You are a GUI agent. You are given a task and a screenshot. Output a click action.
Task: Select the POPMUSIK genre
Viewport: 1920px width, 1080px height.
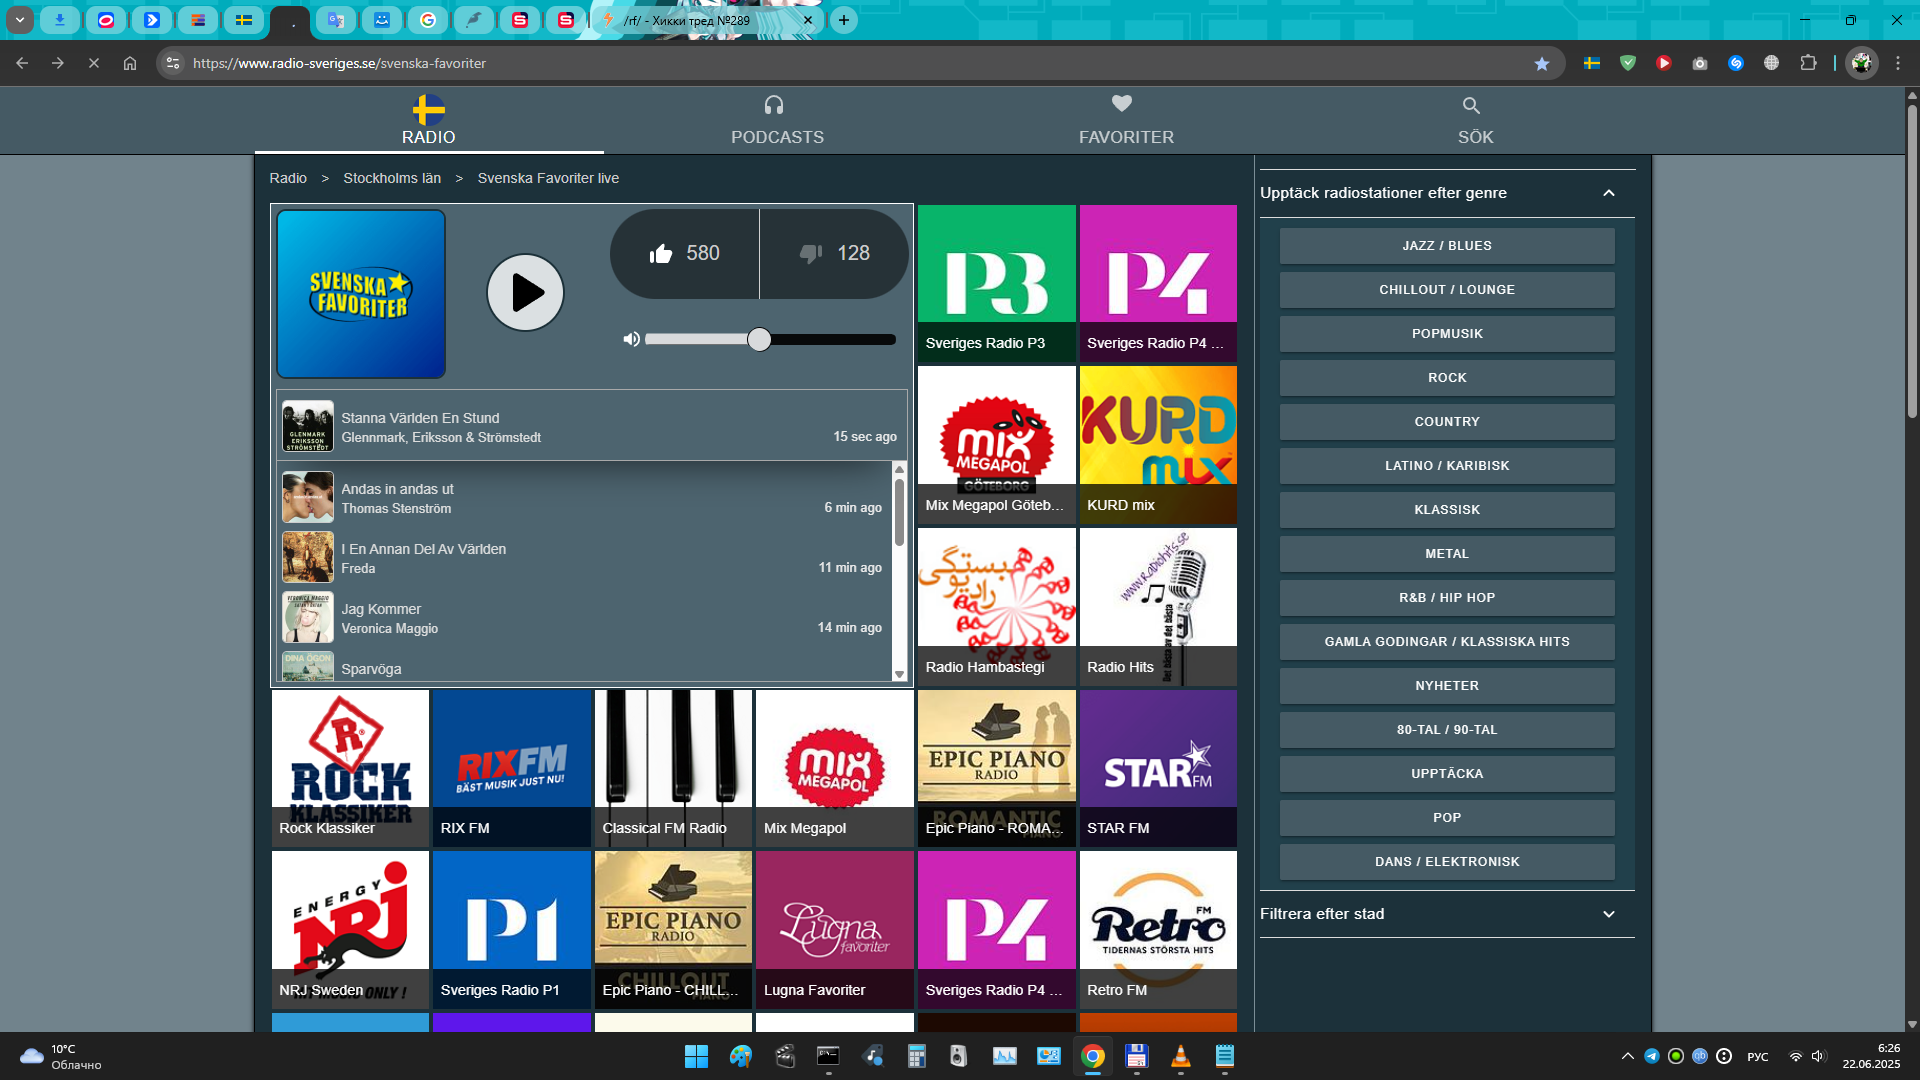1447,334
